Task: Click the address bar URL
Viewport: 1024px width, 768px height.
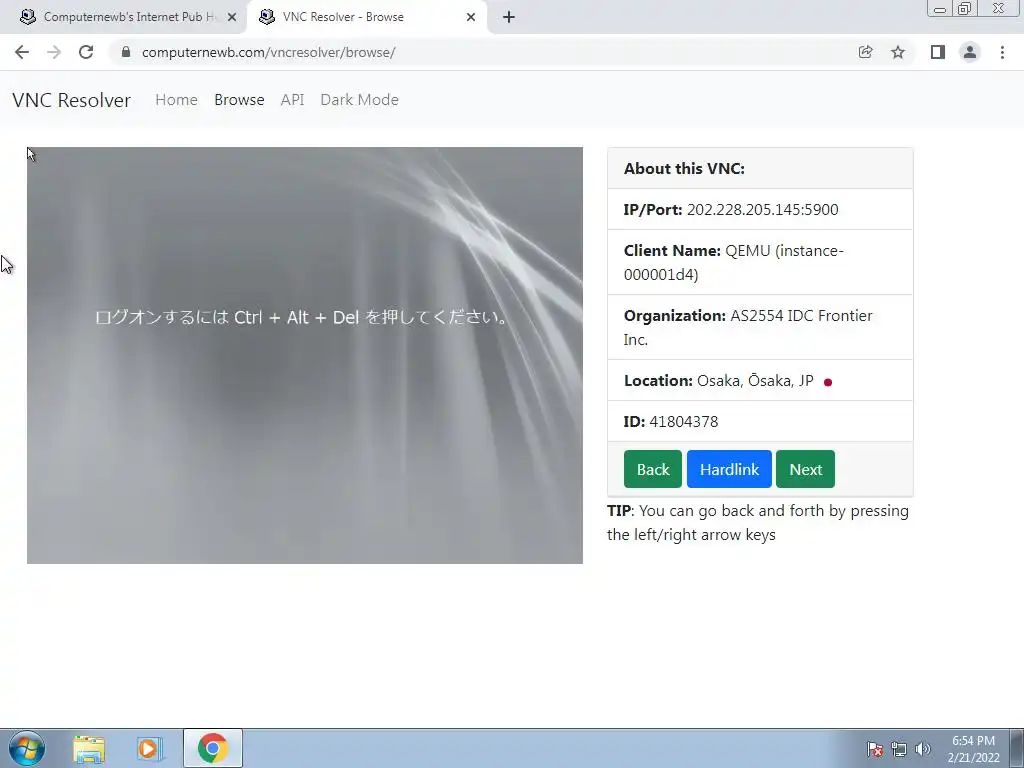Action: tap(268, 52)
